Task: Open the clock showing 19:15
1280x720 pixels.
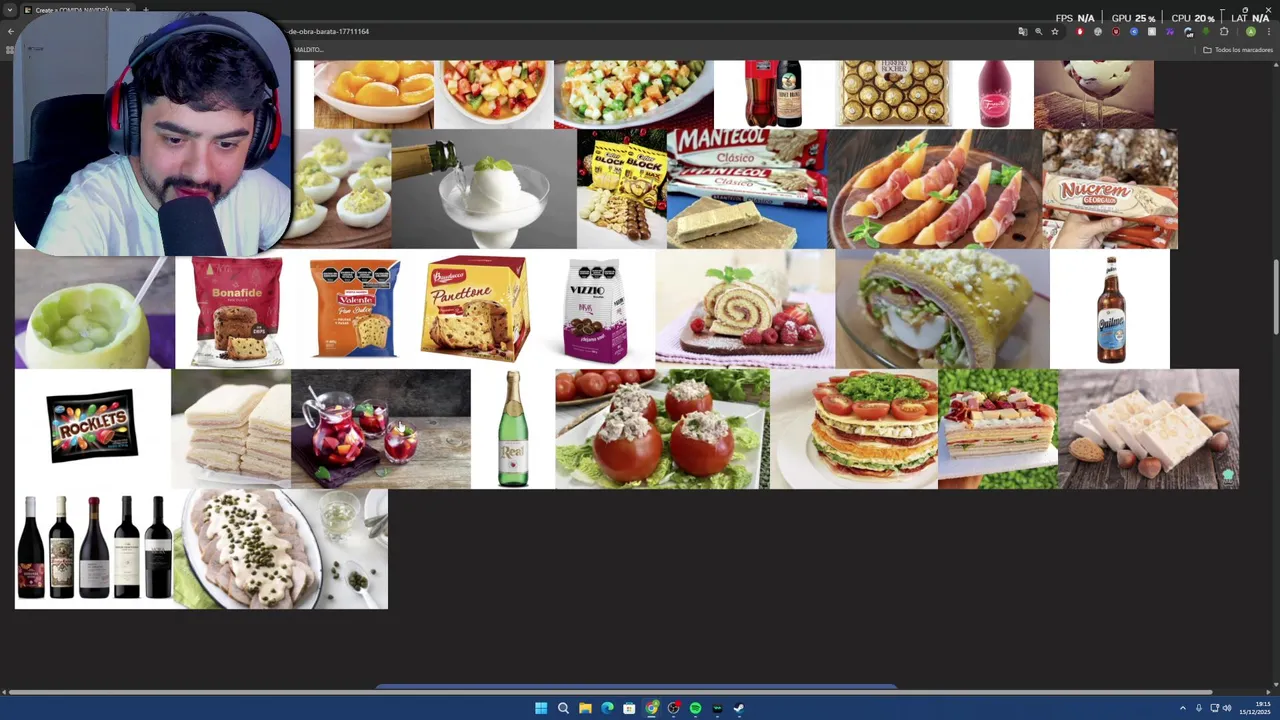Action: [x=1257, y=708]
